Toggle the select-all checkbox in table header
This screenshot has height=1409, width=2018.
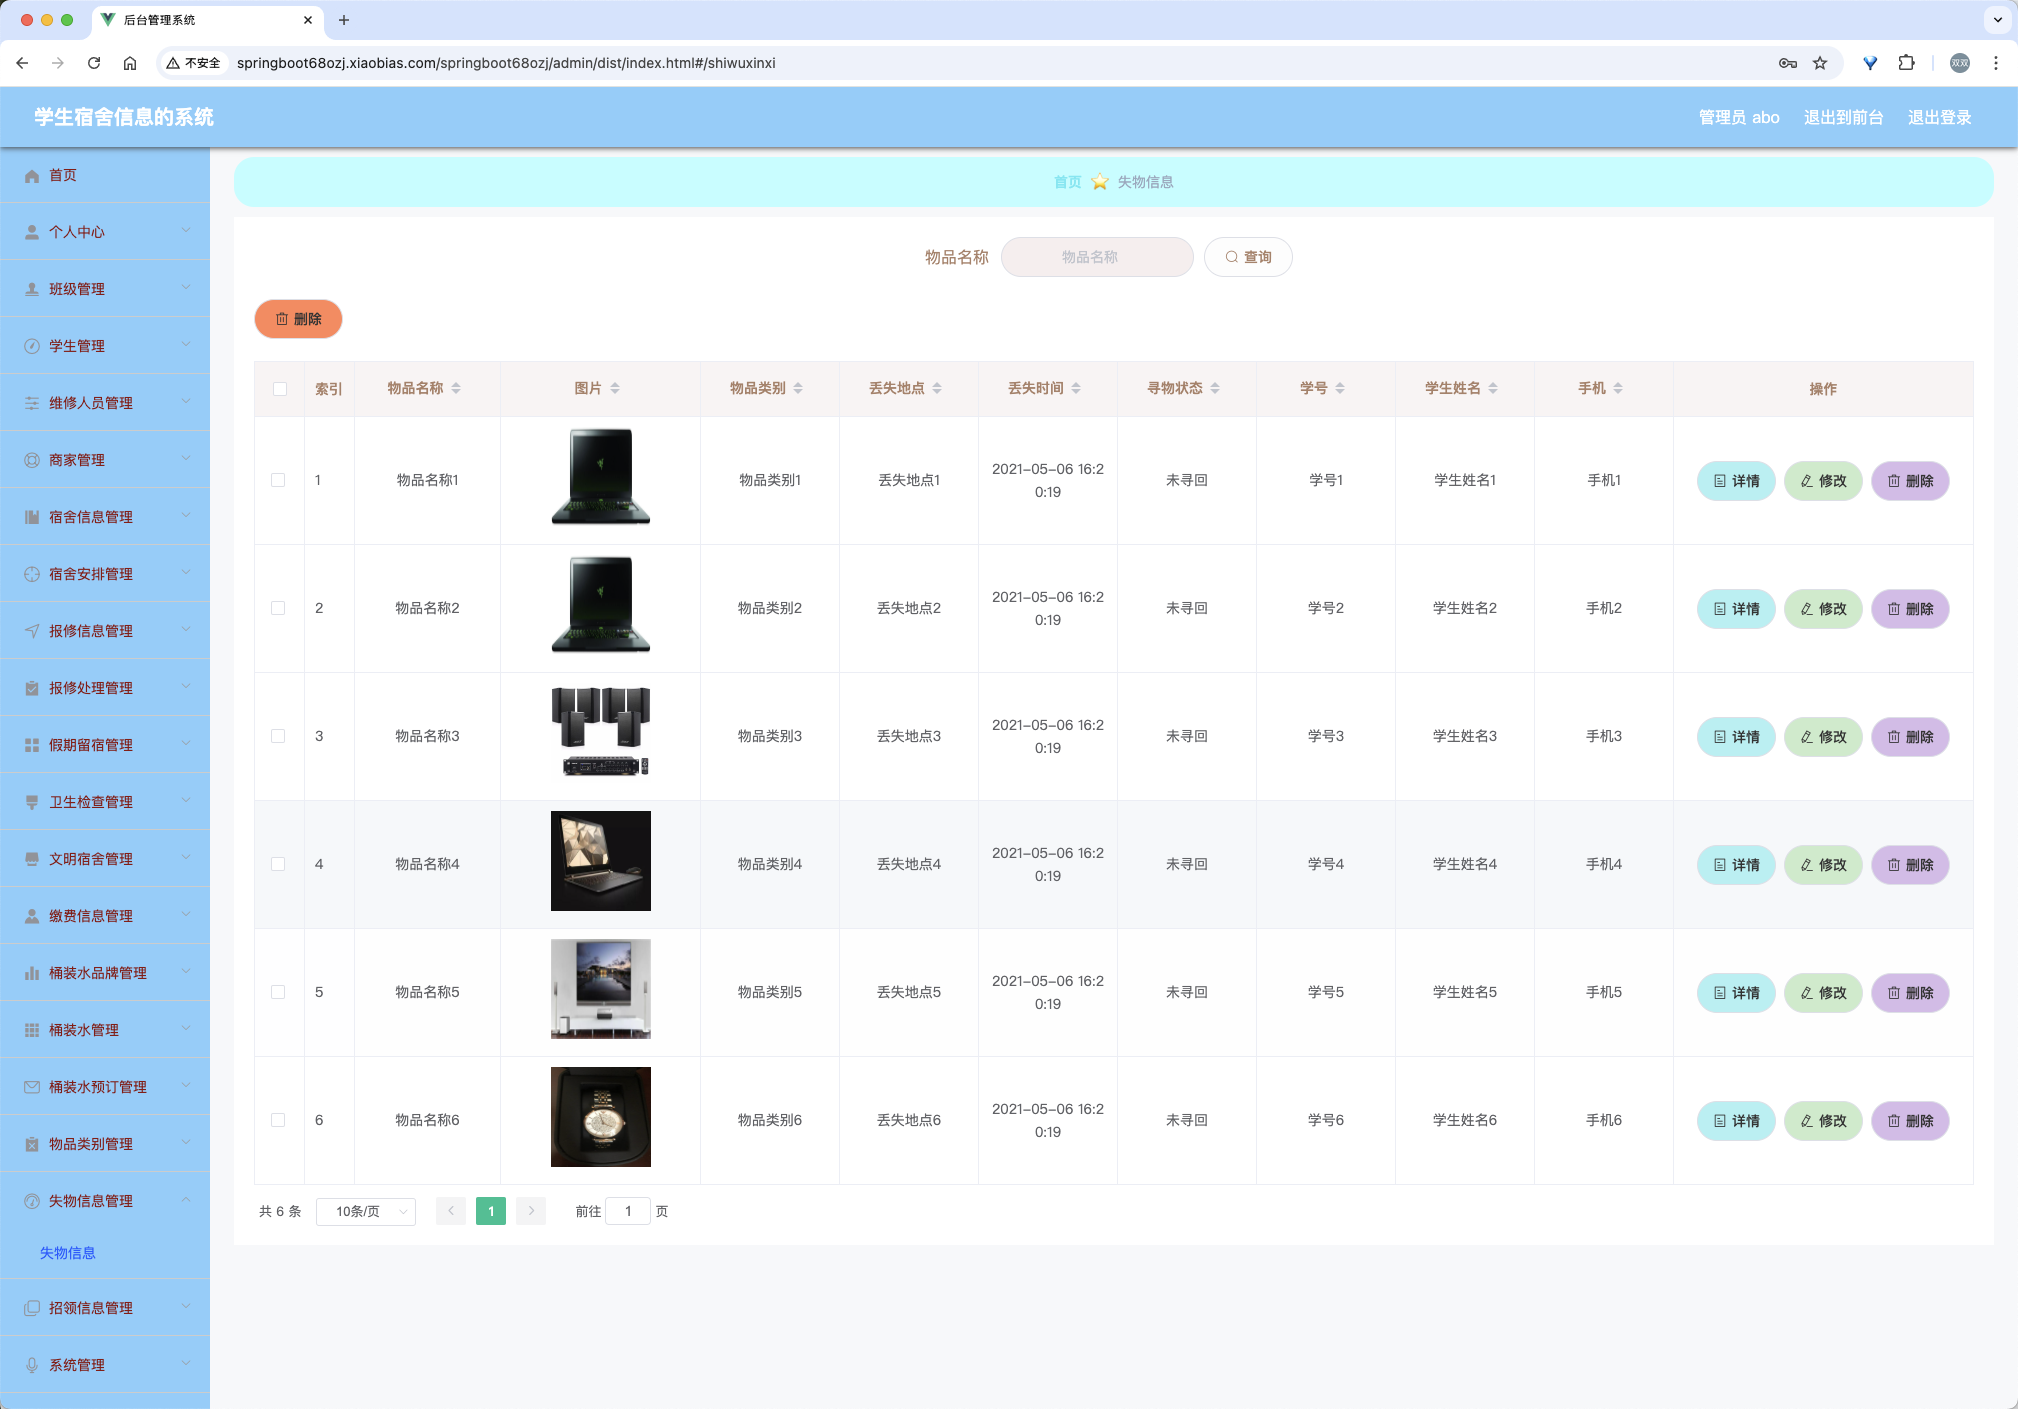pyautogui.click(x=280, y=389)
